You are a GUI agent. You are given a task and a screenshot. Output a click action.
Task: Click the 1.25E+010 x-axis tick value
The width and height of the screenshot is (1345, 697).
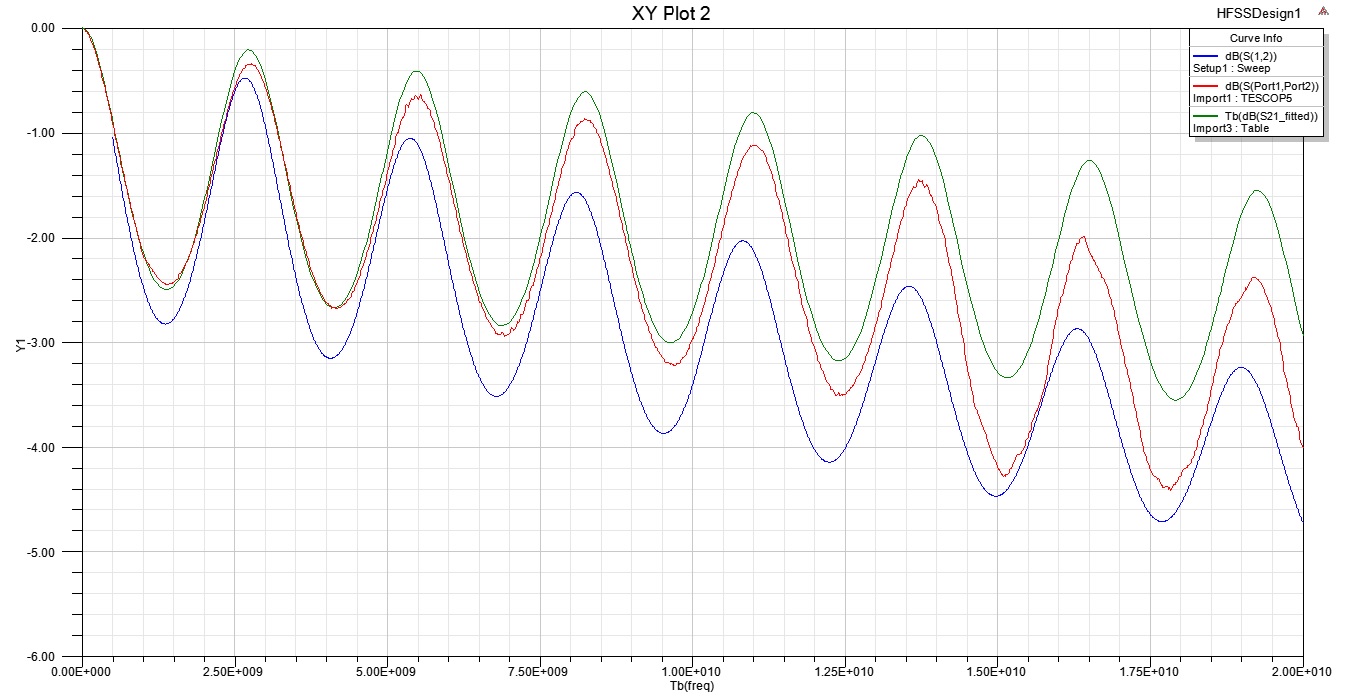point(845,671)
